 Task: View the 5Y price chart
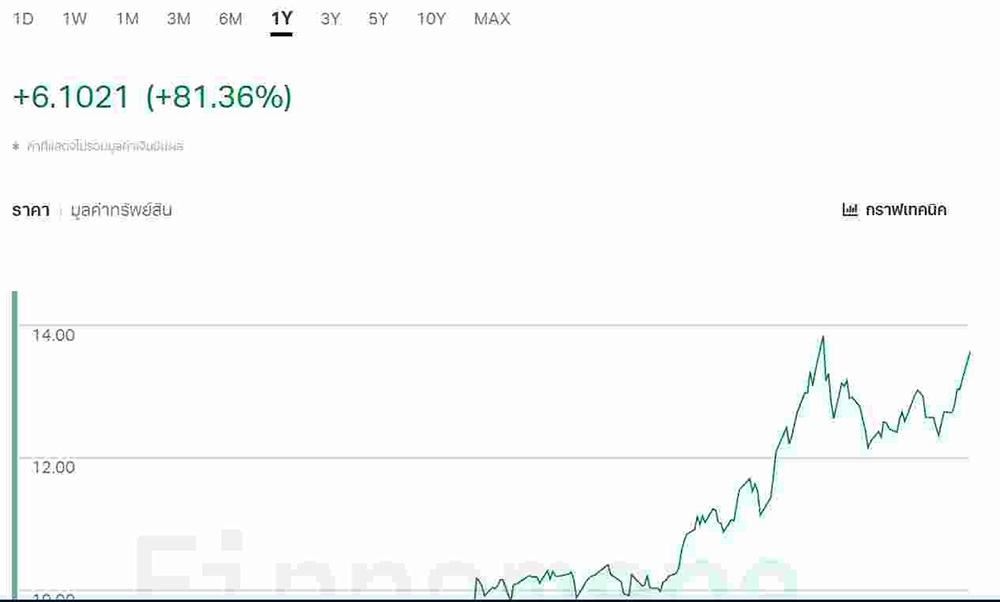pyautogui.click(x=378, y=19)
